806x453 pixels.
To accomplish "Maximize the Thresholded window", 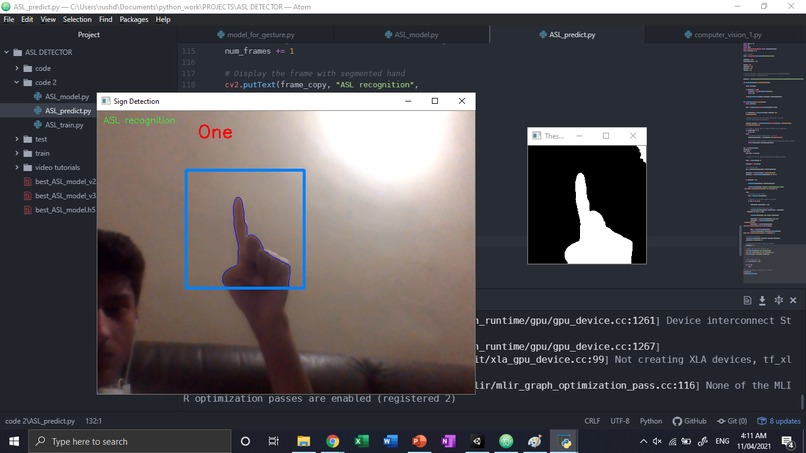I will (606, 136).
